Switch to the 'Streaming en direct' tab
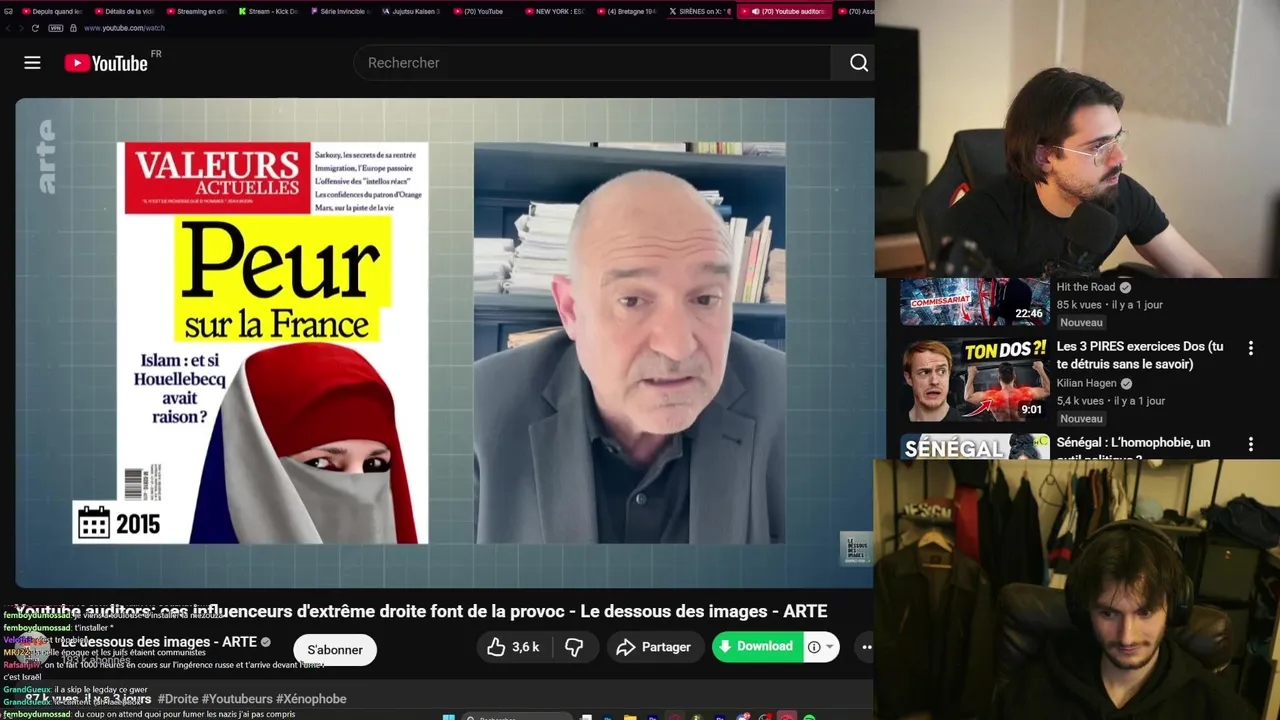 (196, 11)
